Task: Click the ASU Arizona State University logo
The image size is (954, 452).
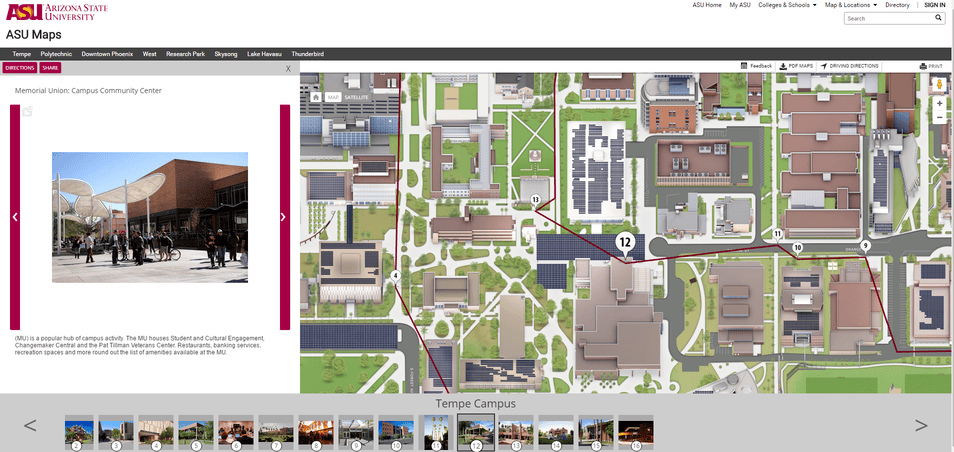Action: click(57, 12)
